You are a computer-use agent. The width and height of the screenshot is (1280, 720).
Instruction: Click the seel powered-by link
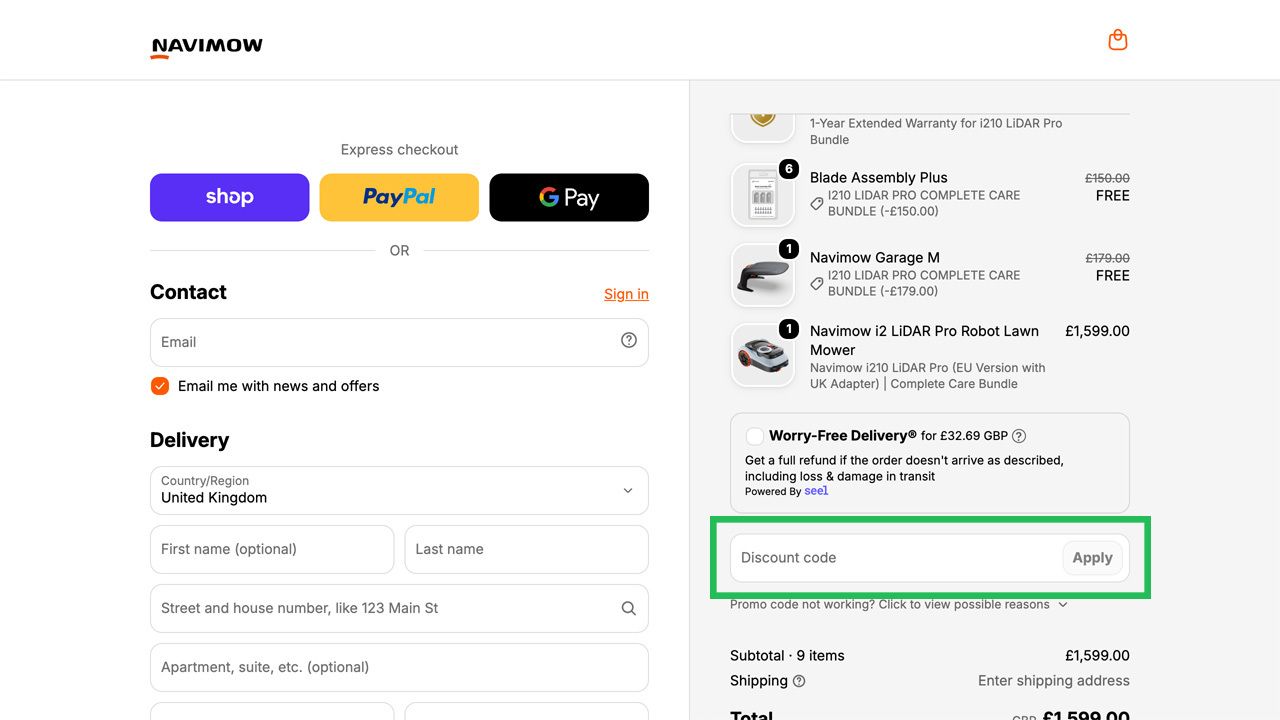click(x=816, y=491)
